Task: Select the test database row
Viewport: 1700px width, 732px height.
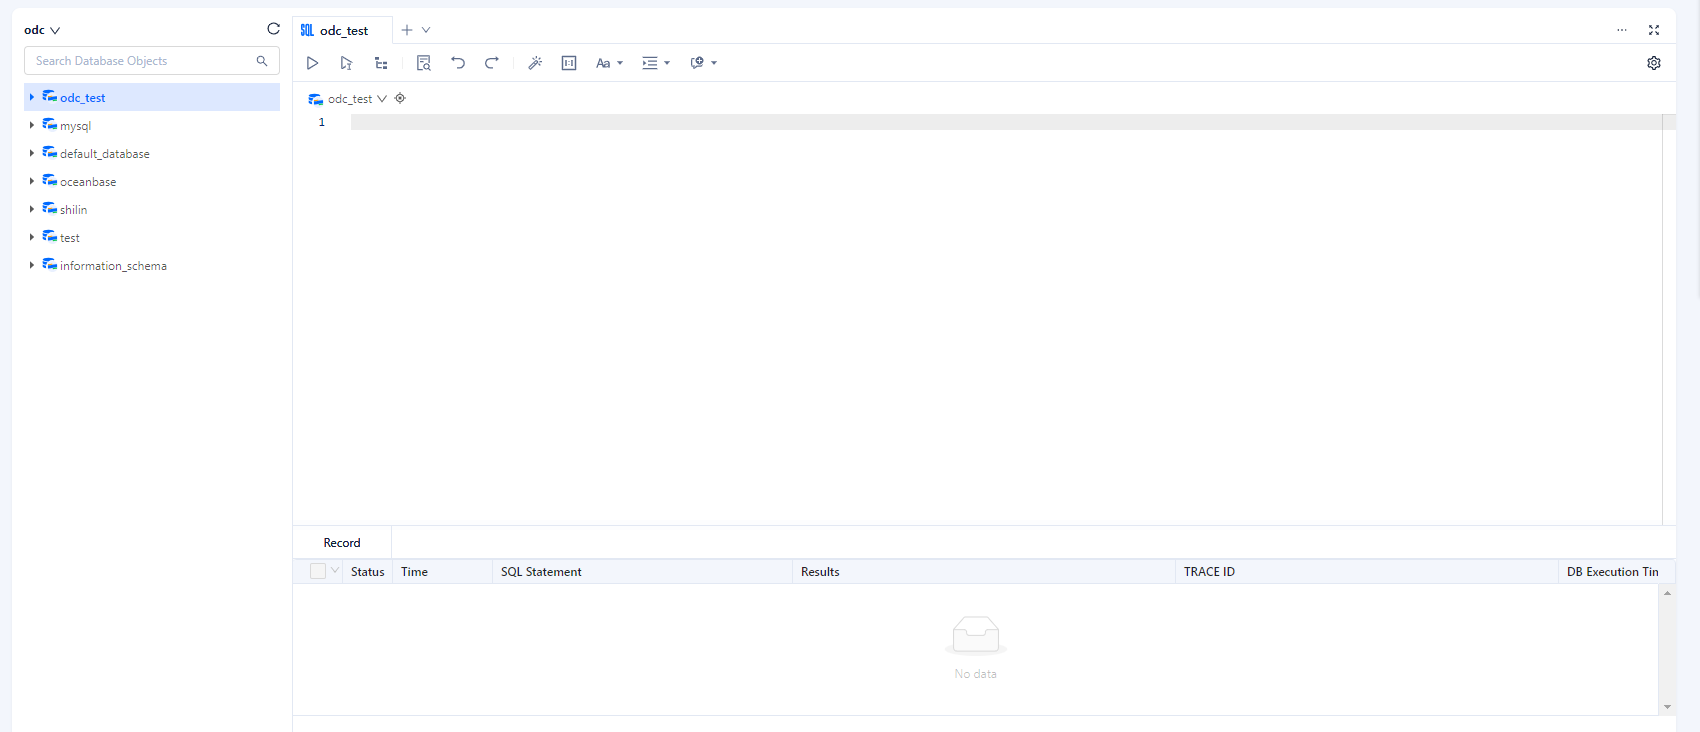Action: coord(152,237)
